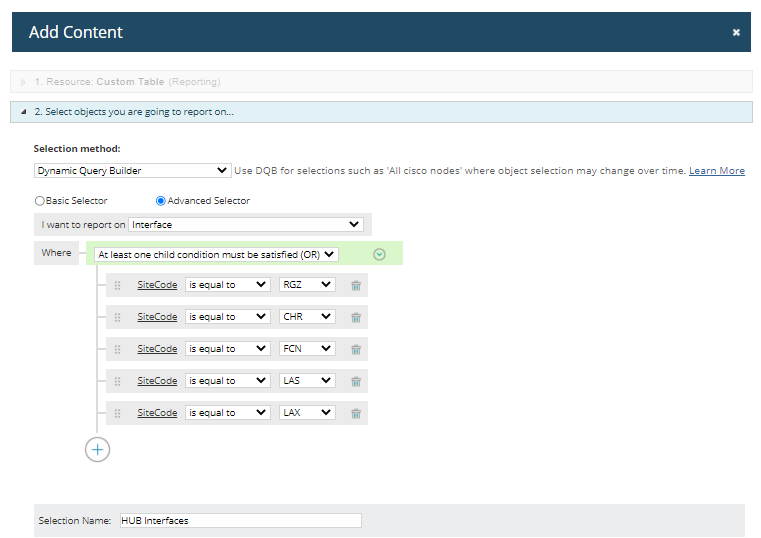Screen dimensions: 761x538
Task: Collapse step 2 Select objects section
Action: [381, 112]
